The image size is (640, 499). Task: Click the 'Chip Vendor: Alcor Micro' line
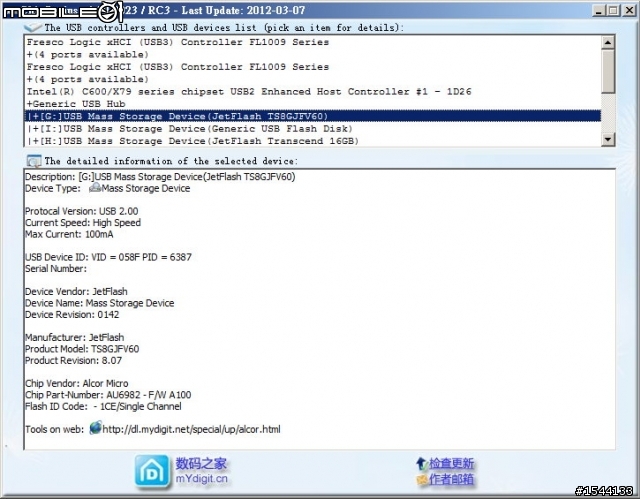click(x=77, y=384)
